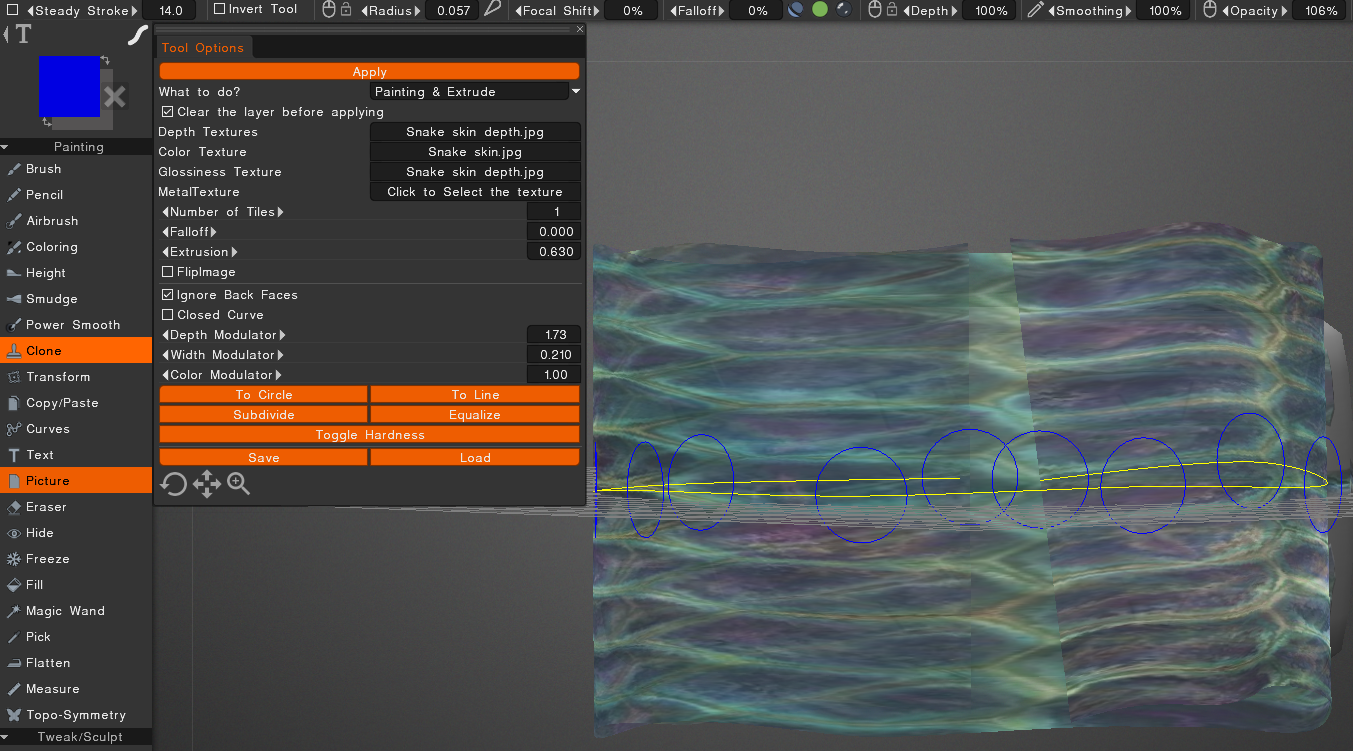Click the Tool Options tab

tap(203, 48)
